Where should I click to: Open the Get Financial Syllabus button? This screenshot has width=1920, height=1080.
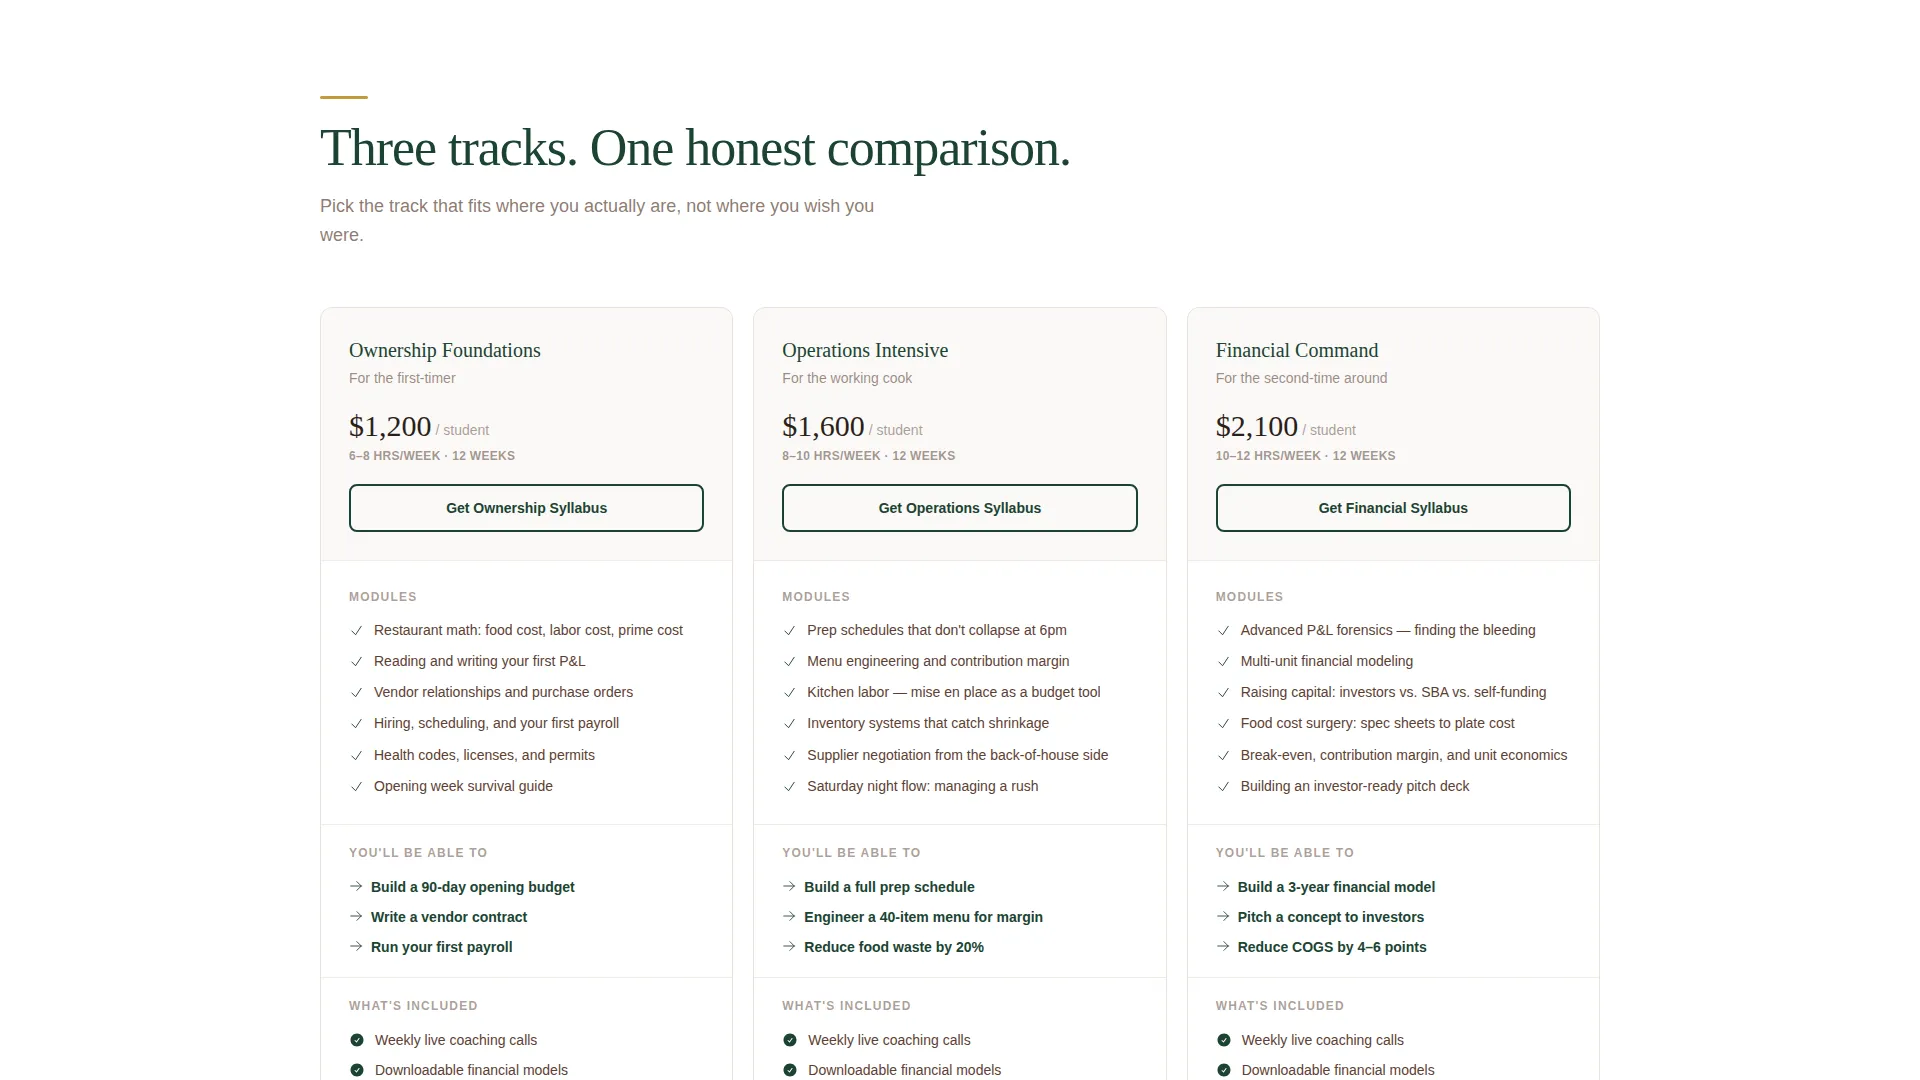click(x=1393, y=508)
